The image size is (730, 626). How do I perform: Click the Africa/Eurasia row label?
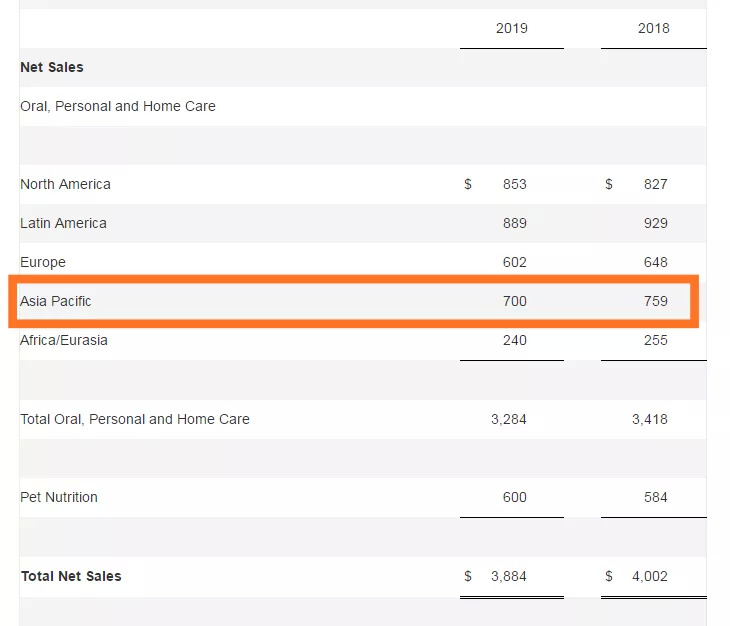pos(64,340)
